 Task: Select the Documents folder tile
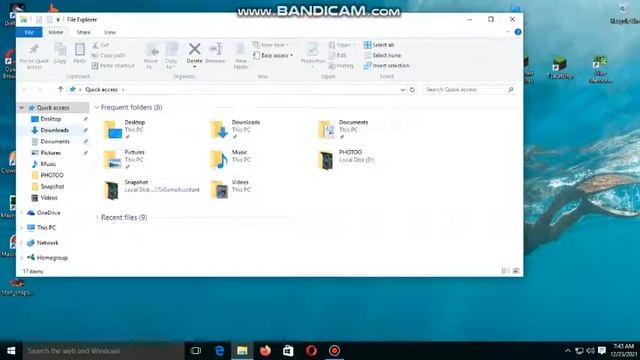point(343,129)
